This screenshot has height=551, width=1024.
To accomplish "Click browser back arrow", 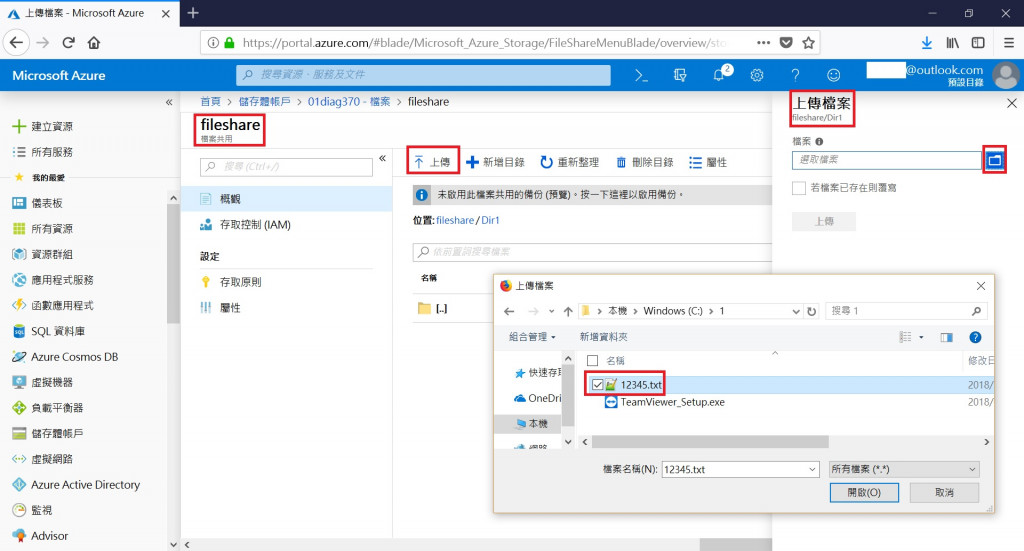I will 16,43.
